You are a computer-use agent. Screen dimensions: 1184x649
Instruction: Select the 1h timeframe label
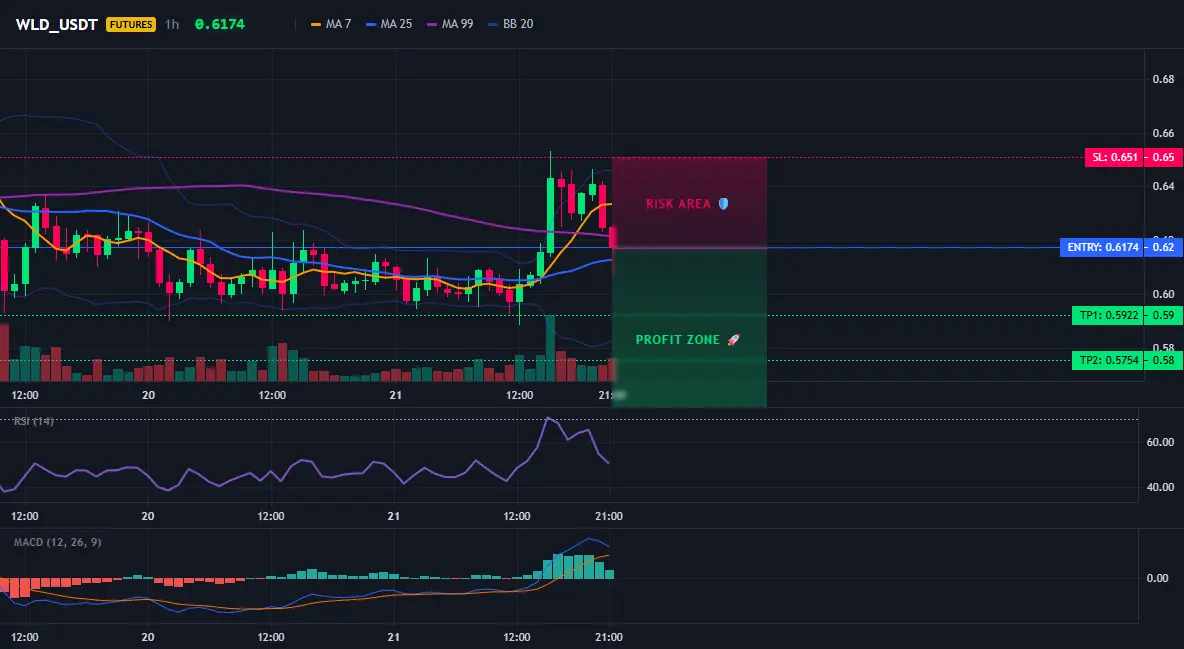[x=172, y=24]
